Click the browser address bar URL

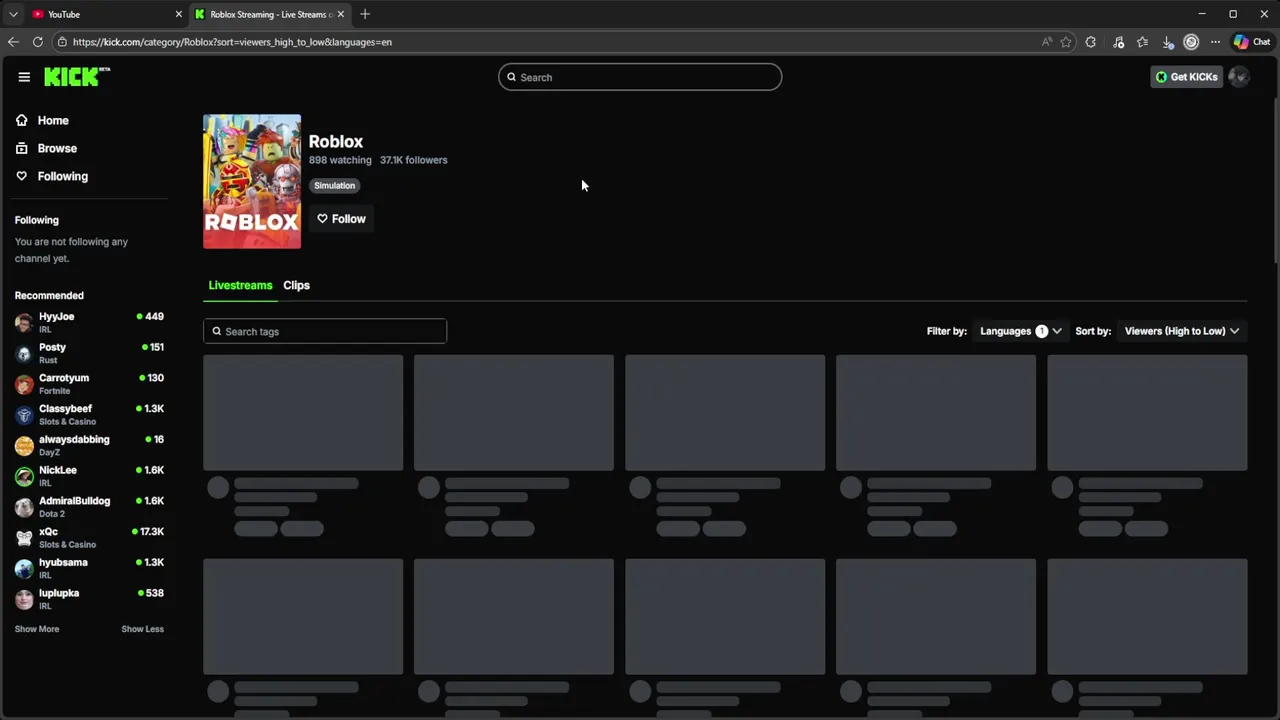(x=232, y=42)
